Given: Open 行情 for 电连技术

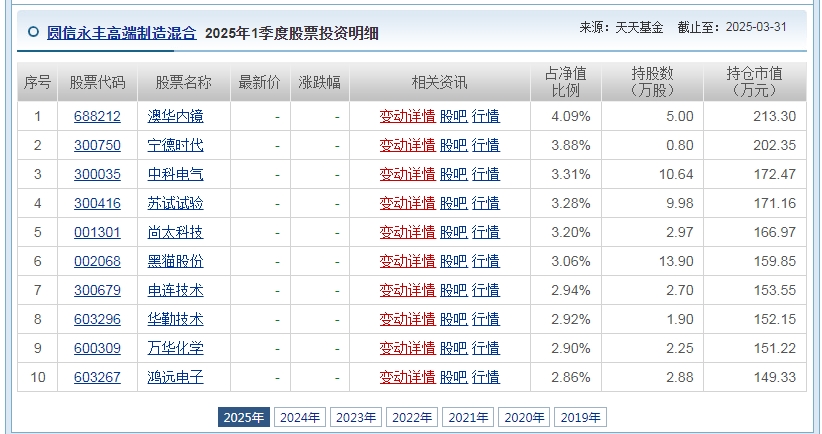Looking at the screenshot, I should point(486,290).
